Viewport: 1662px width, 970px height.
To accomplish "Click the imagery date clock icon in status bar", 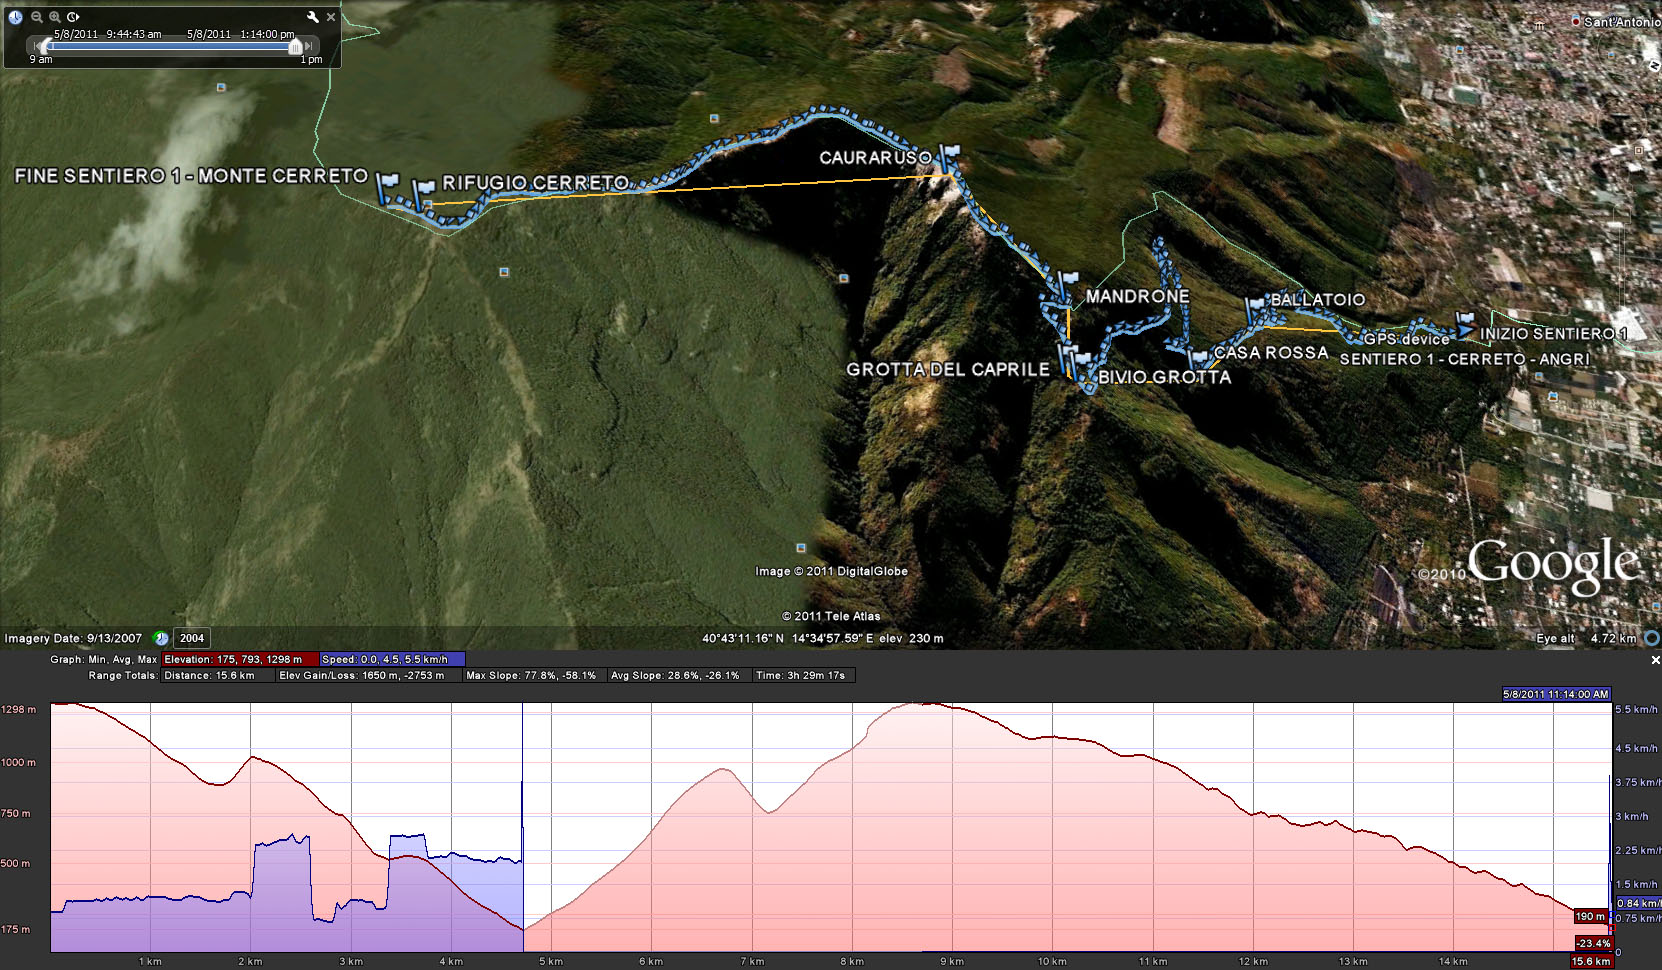I will coord(160,638).
